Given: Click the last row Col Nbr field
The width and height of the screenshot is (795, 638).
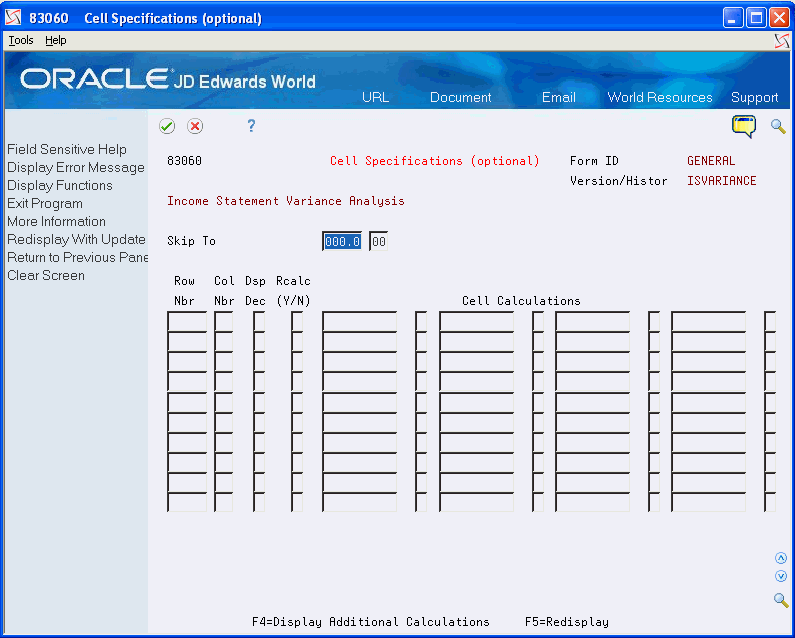Looking at the screenshot, I should (x=224, y=502).
